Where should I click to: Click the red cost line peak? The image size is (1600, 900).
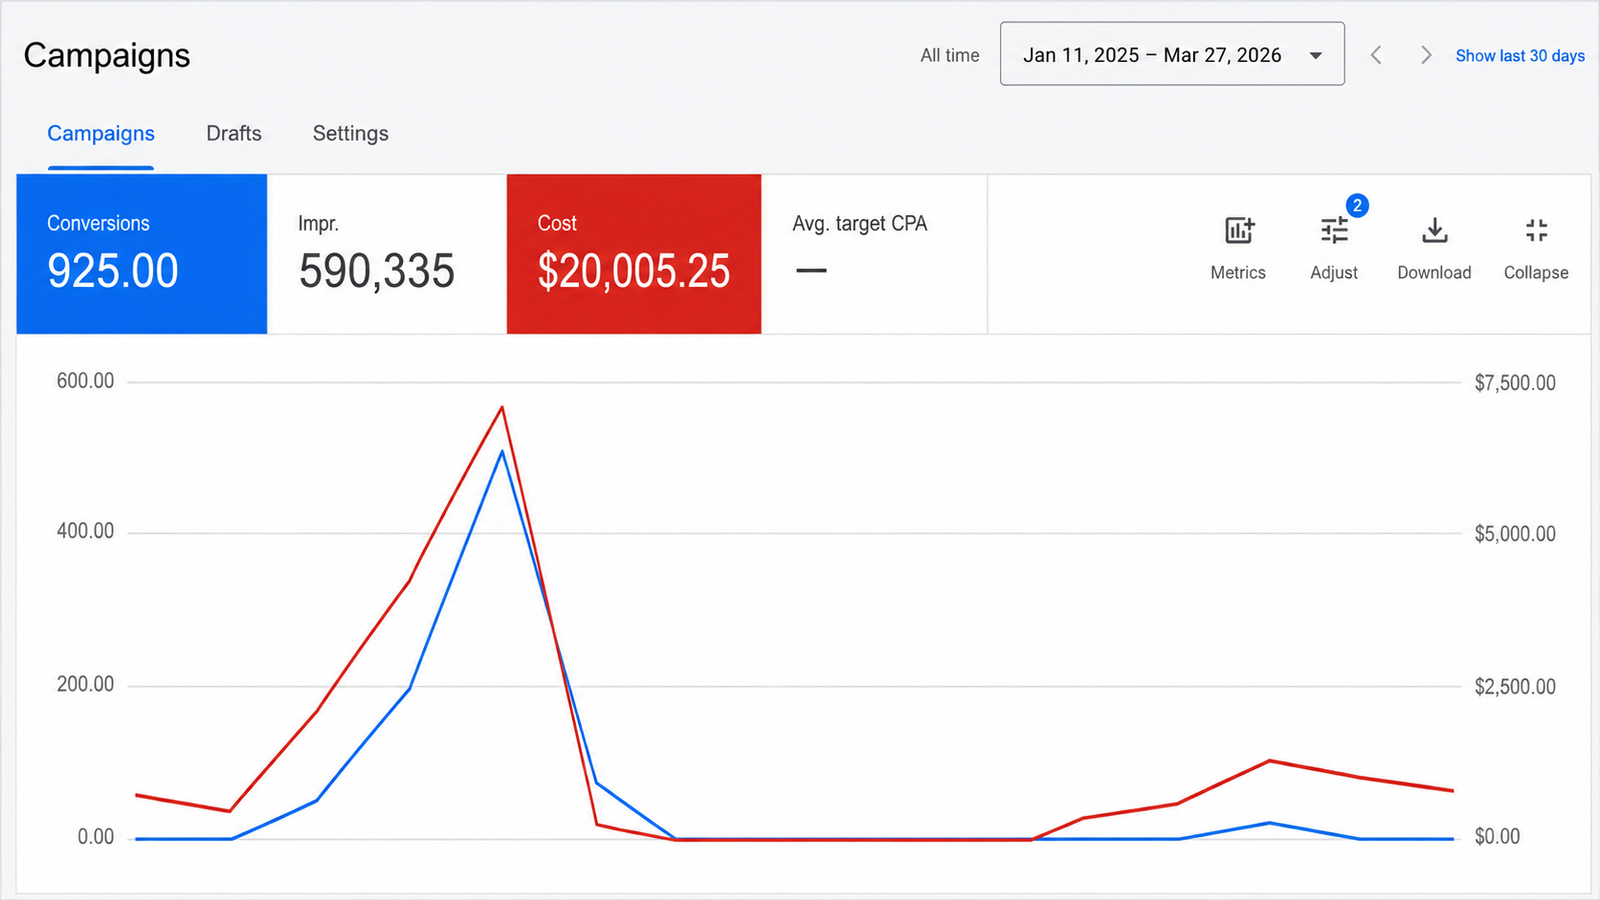502,407
